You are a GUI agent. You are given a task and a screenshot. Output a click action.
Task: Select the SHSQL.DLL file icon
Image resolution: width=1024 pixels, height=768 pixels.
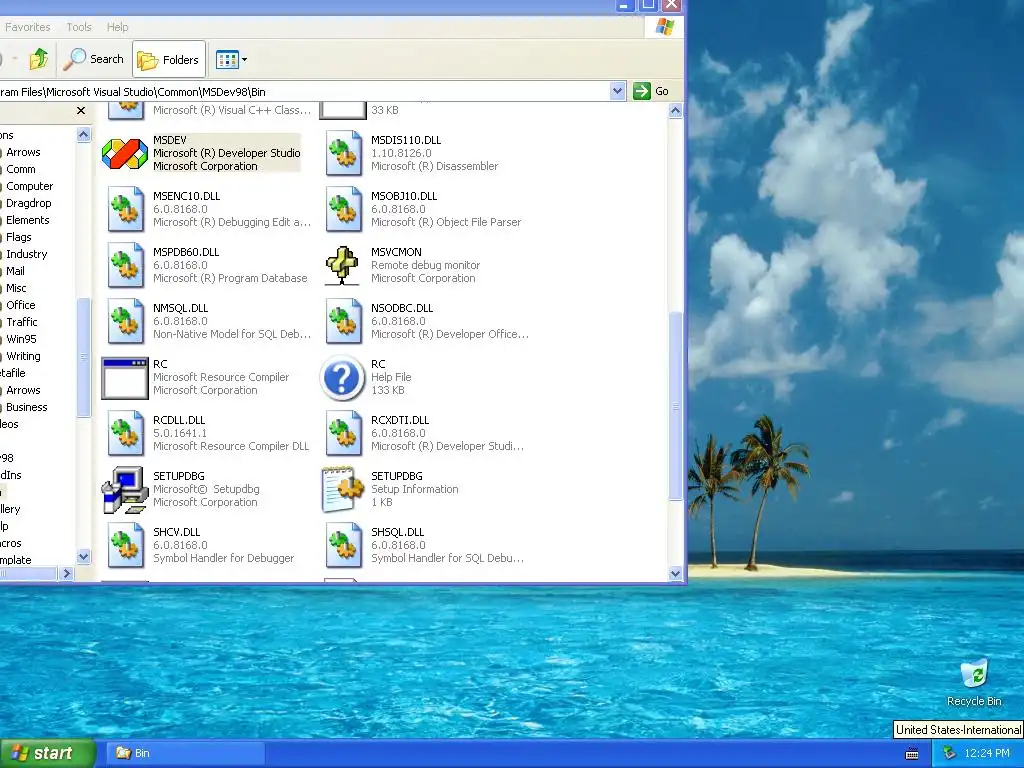point(344,546)
